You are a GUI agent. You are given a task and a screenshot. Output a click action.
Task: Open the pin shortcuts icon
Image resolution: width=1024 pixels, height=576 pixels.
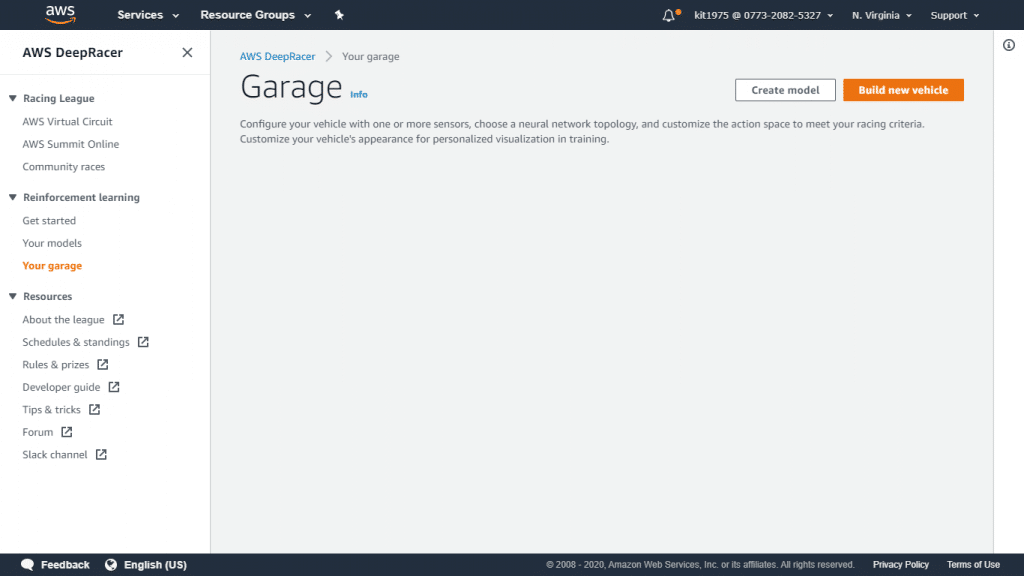(x=339, y=15)
